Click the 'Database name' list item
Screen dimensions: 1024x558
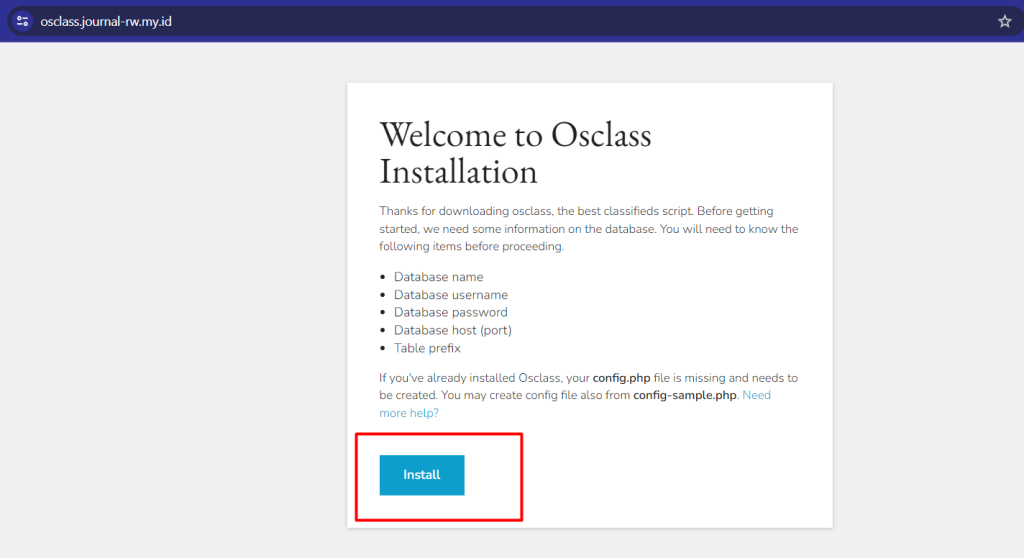tap(438, 277)
